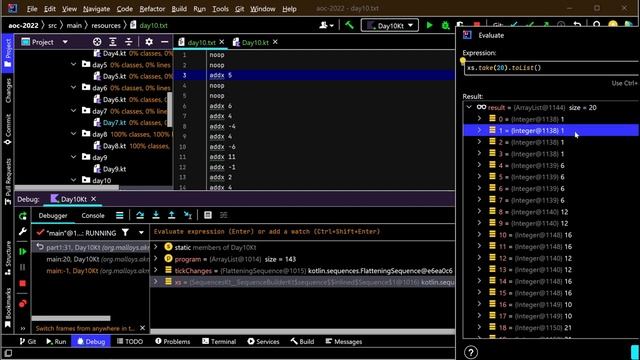Open Day10Kt run configuration dropdown
This screenshot has height=360, width=640.
[x=389, y=25]
